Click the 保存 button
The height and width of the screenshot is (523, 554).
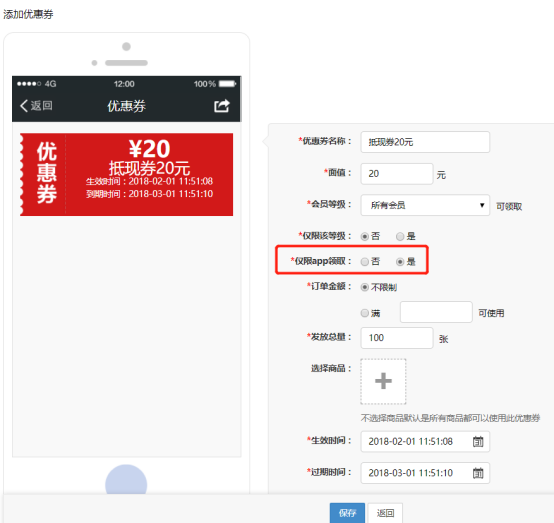(x=347, y=513)
